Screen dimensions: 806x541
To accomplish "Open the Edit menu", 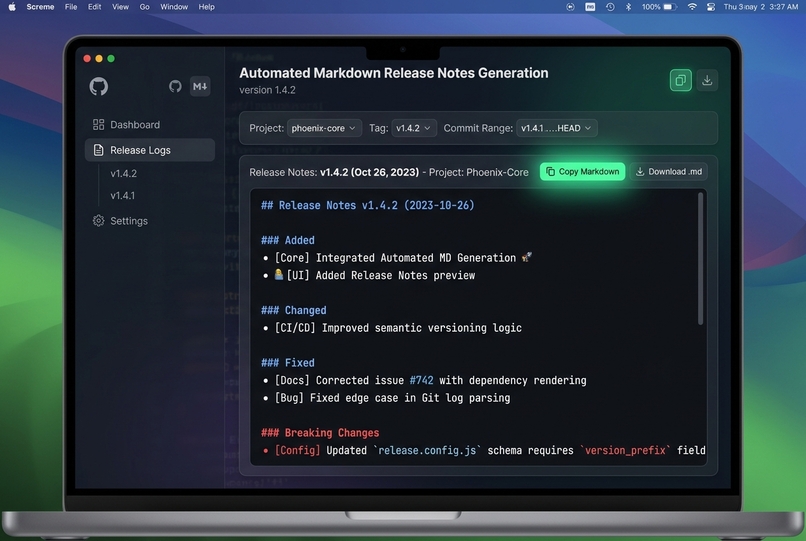I will 95,7.
